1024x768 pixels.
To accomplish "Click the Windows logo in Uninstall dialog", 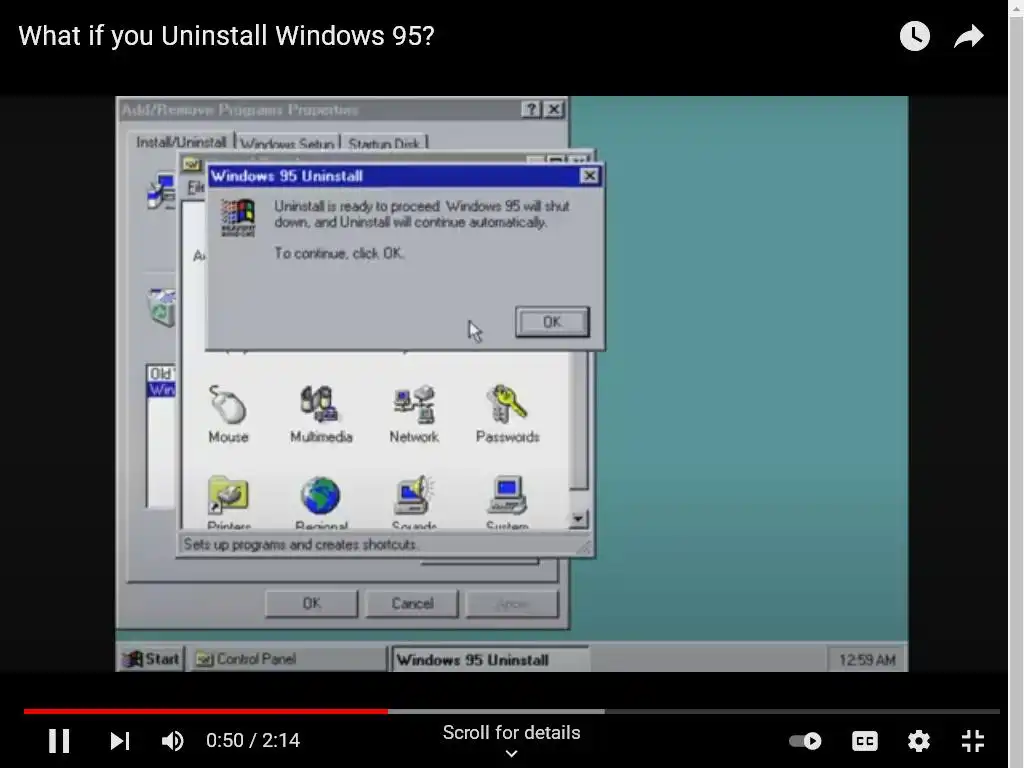I will 238,217.
